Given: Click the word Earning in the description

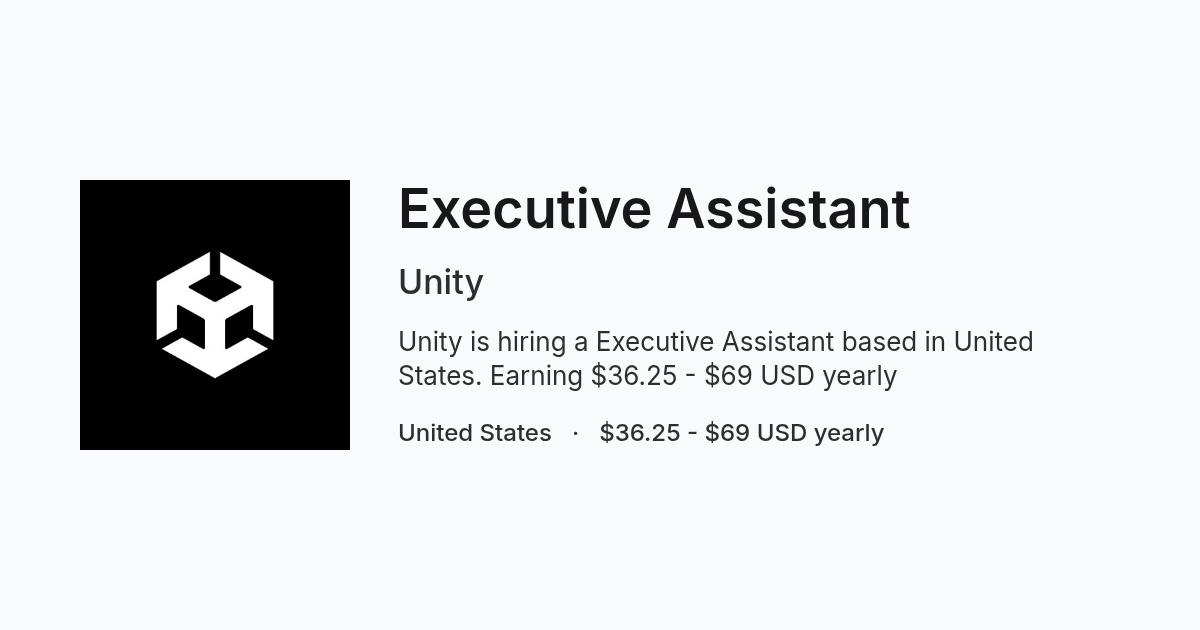Looking at the screenshot, I should click(536, 377).
